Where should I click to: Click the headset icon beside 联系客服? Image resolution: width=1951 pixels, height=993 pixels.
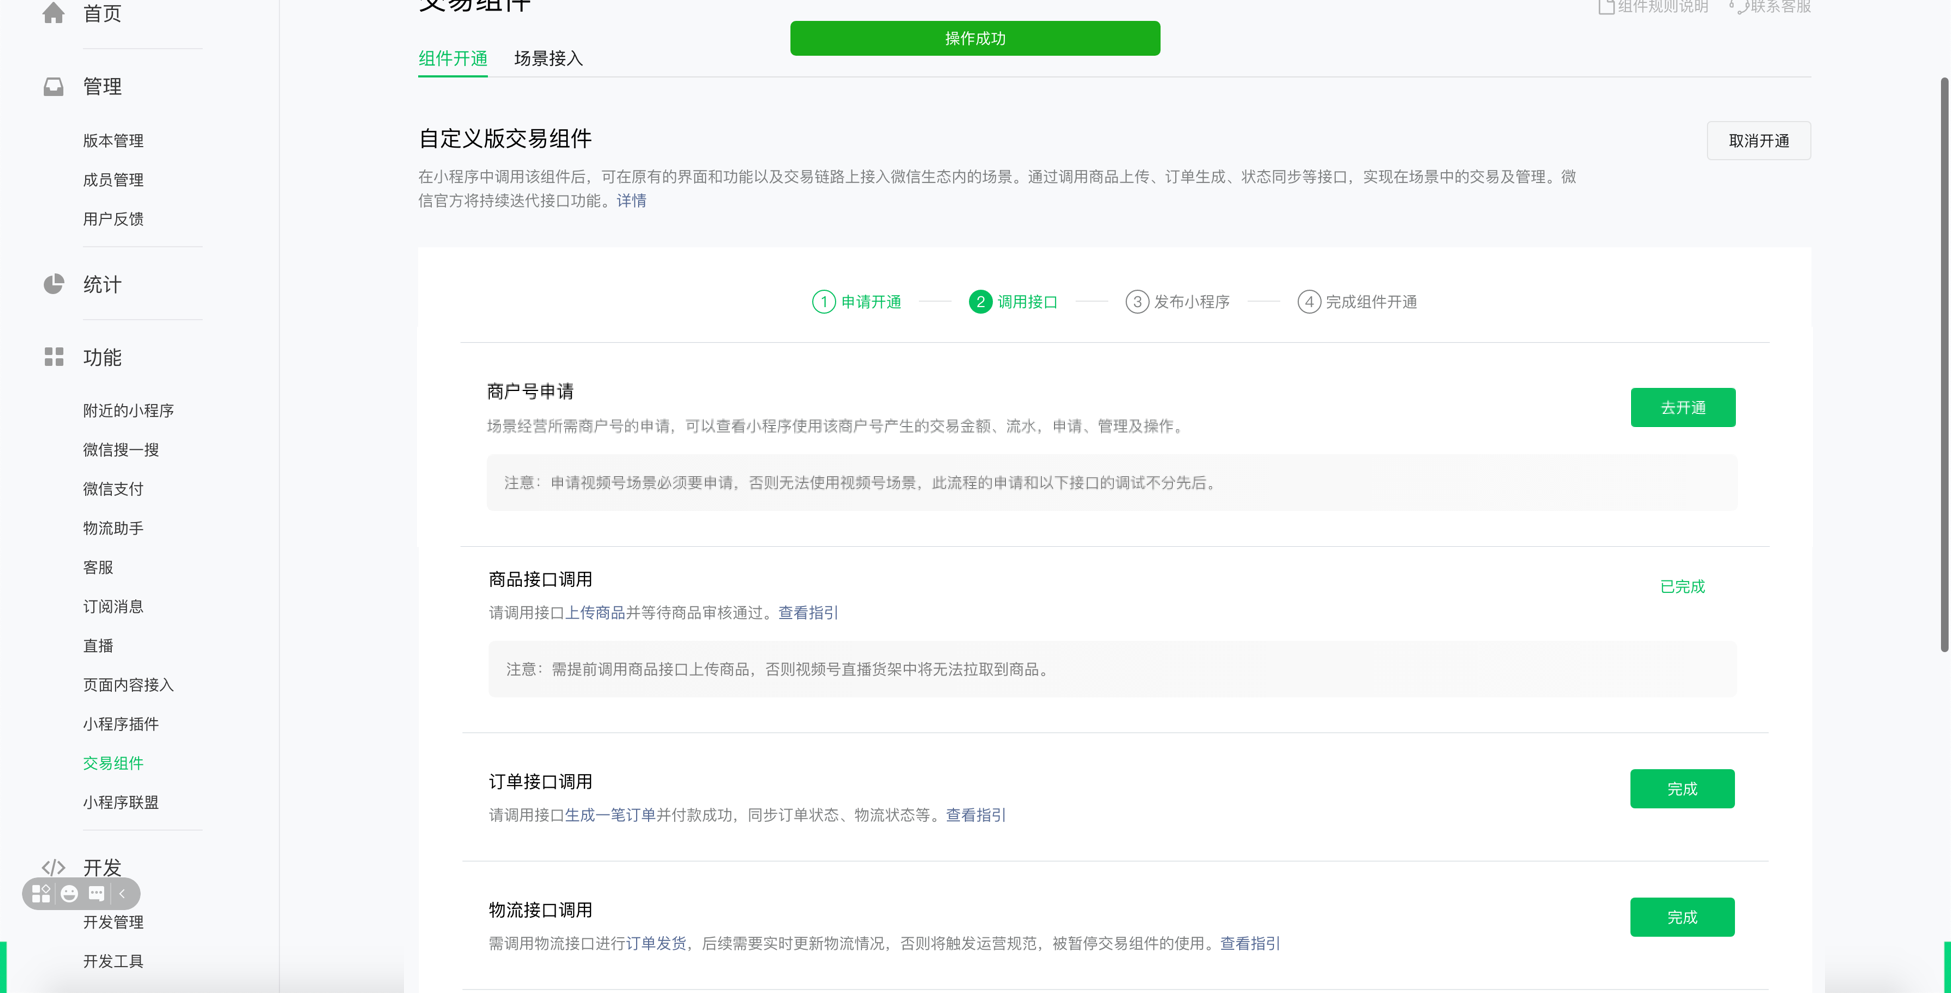[1738, 6]
